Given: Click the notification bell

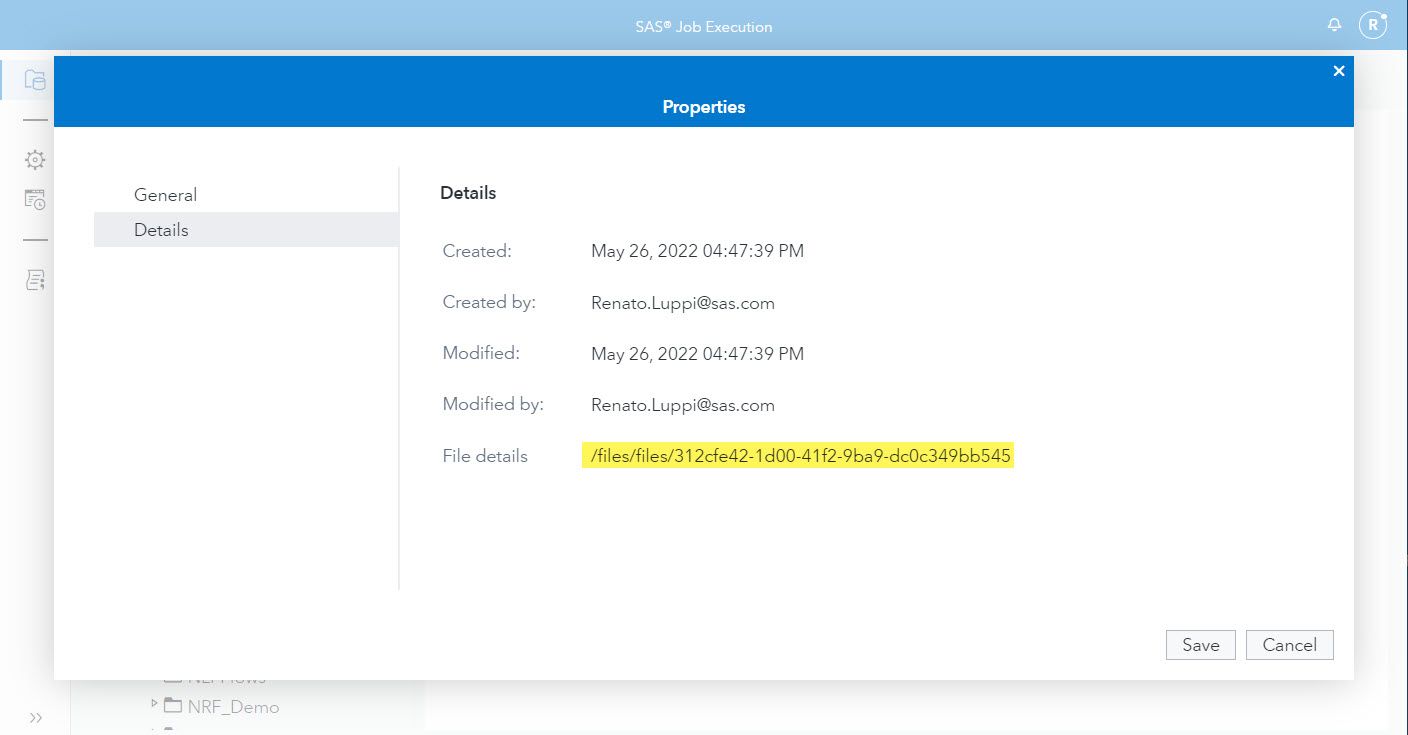Looking at the screenshot, I should click(1334, 24).
